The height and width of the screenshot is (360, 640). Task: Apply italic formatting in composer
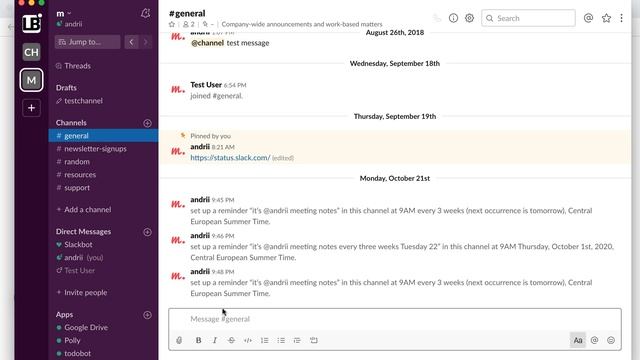tap(215, 340)
